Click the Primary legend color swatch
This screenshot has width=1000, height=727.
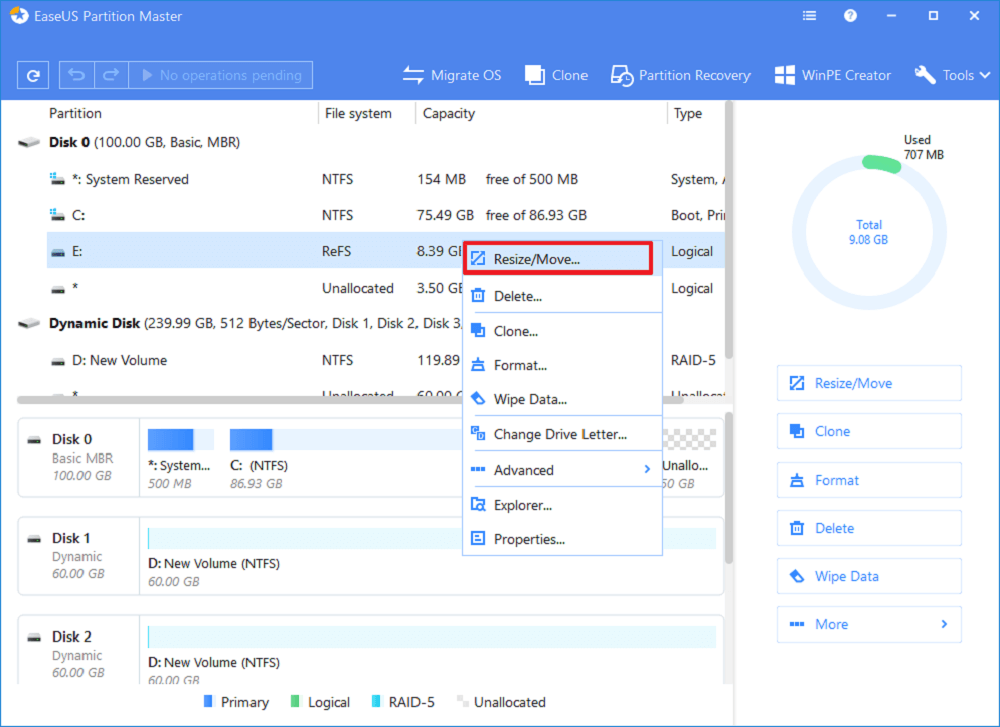pyautogui.click(x=207, y=701)
